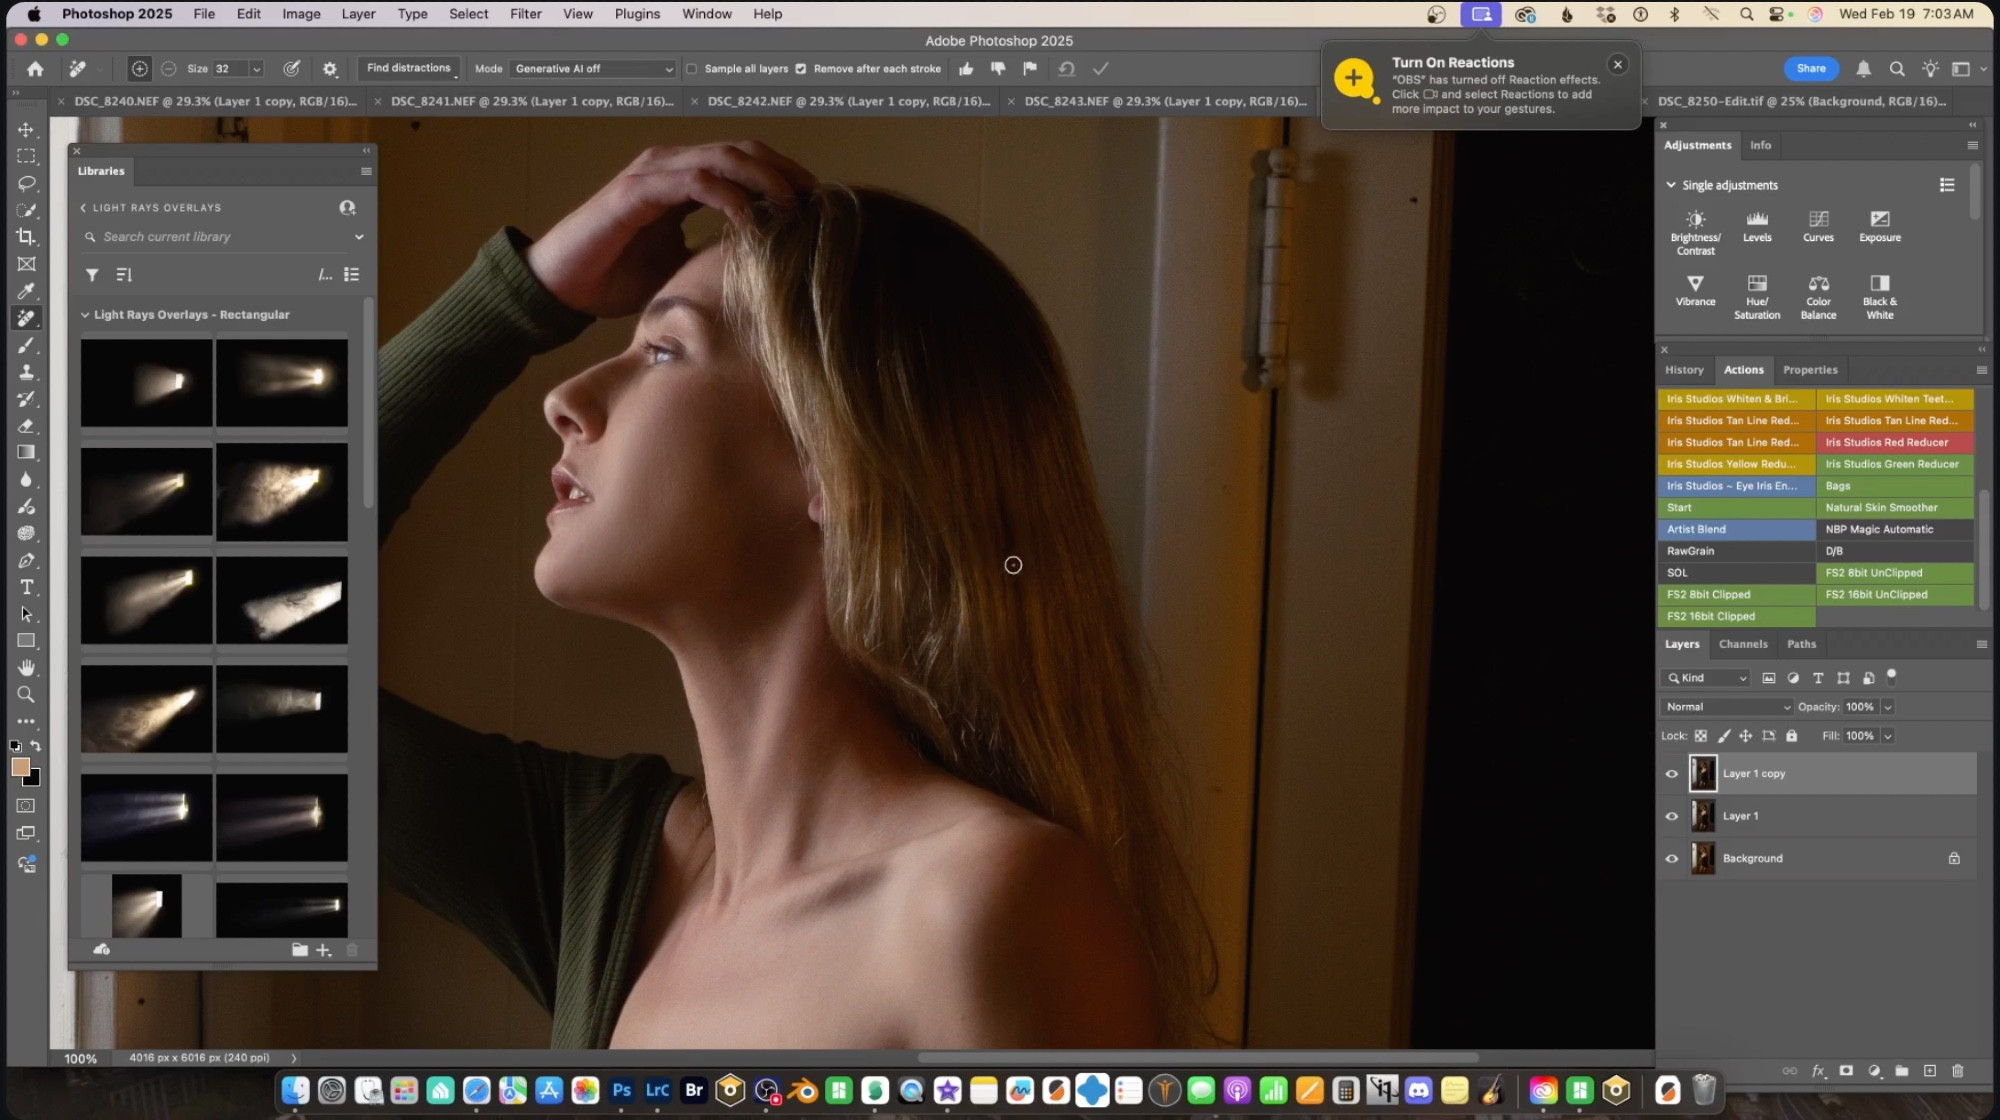Open layer style fx menu
Image resolution: width=2000 pixels, height=1120 pixels.
click(1818, 1071)
